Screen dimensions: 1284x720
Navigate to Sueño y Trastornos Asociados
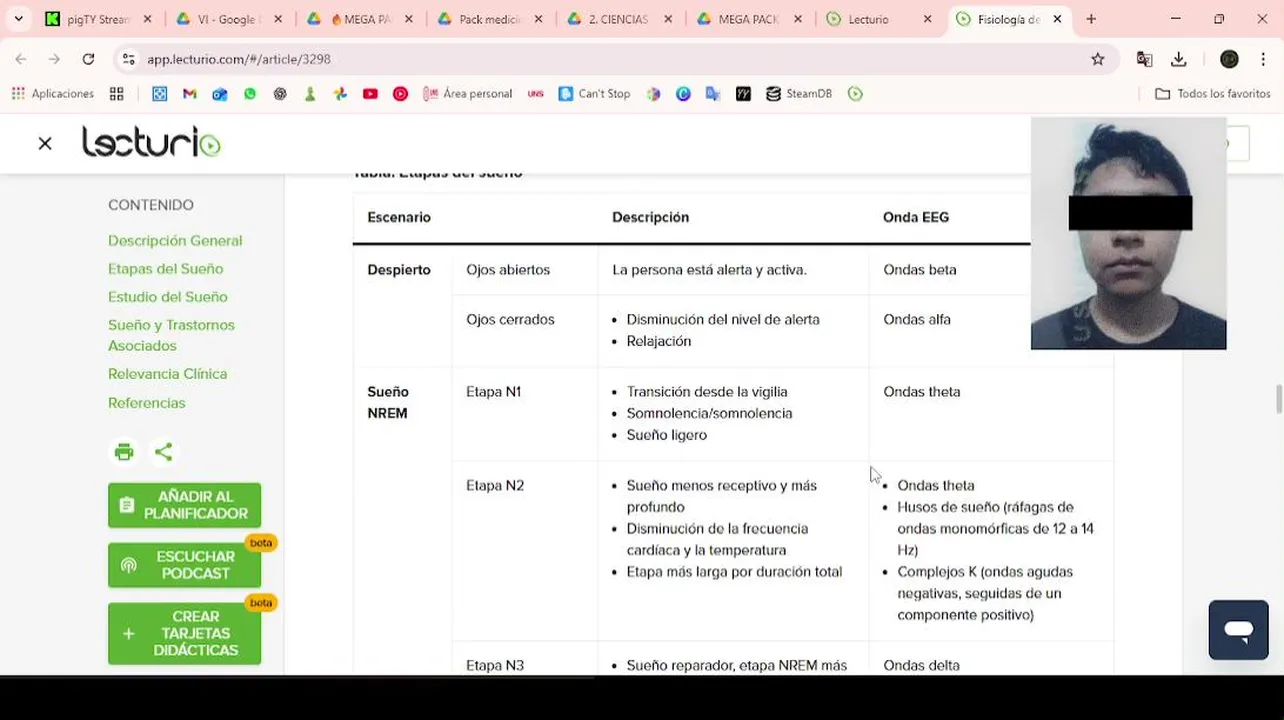coord(171,335)
